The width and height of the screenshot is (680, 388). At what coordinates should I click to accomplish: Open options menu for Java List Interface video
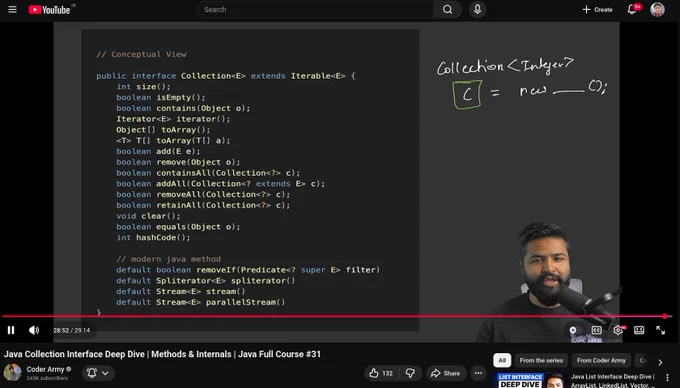point(668,378)
